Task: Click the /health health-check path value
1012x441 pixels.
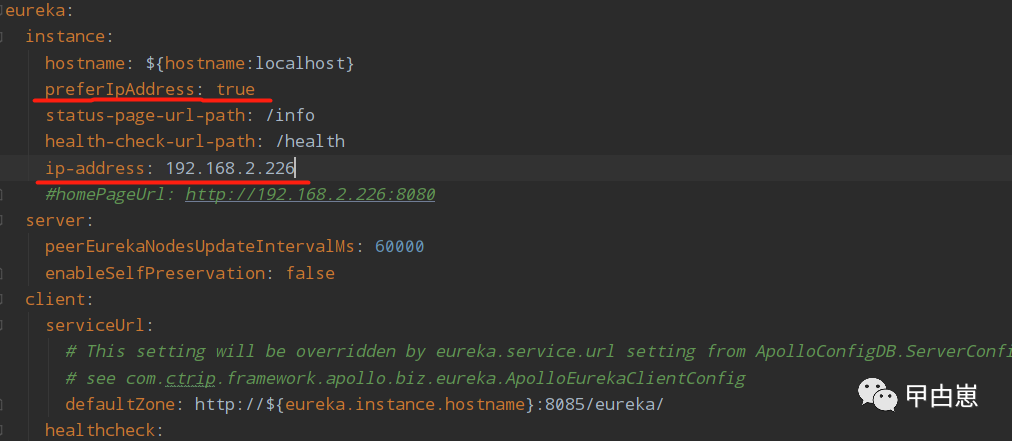Action: pos(310,141)
